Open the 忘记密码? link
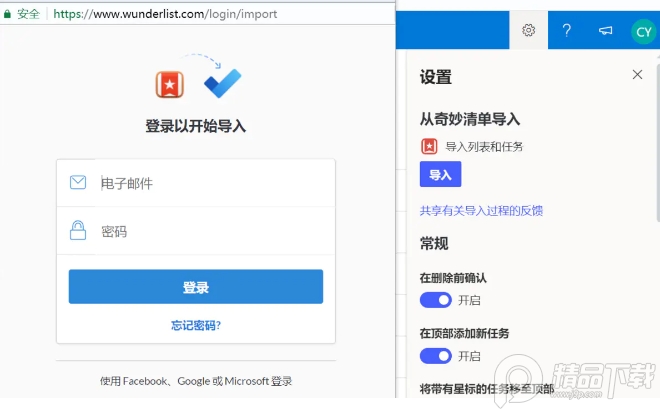The width and height of the screenshot is (660, 411). (x=196, y=325)
